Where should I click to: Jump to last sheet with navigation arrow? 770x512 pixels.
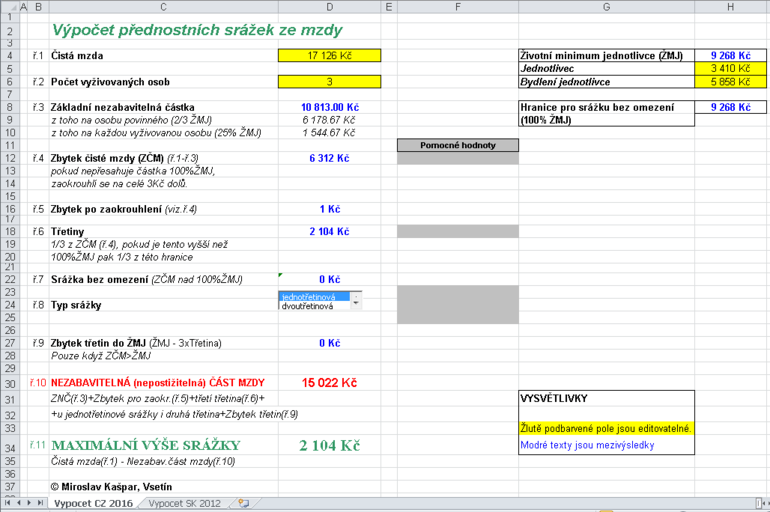pyautogui.click(x=40, y=503)
